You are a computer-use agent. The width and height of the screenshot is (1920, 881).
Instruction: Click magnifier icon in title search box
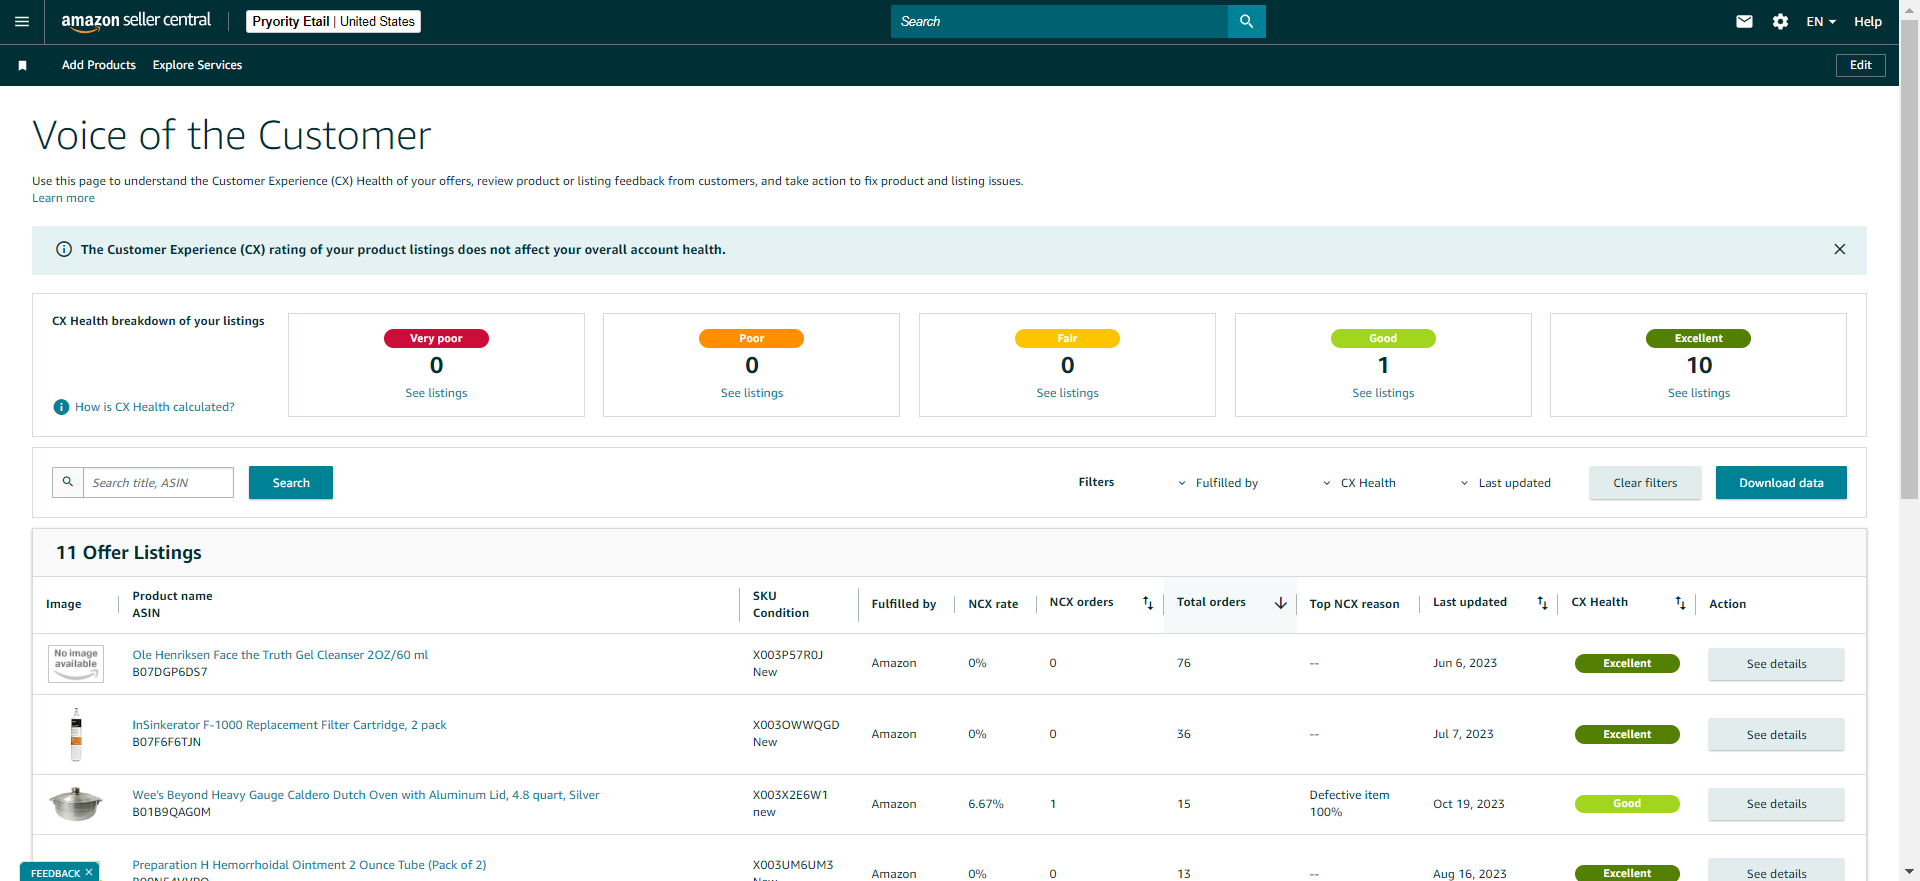tap(68, 482)
